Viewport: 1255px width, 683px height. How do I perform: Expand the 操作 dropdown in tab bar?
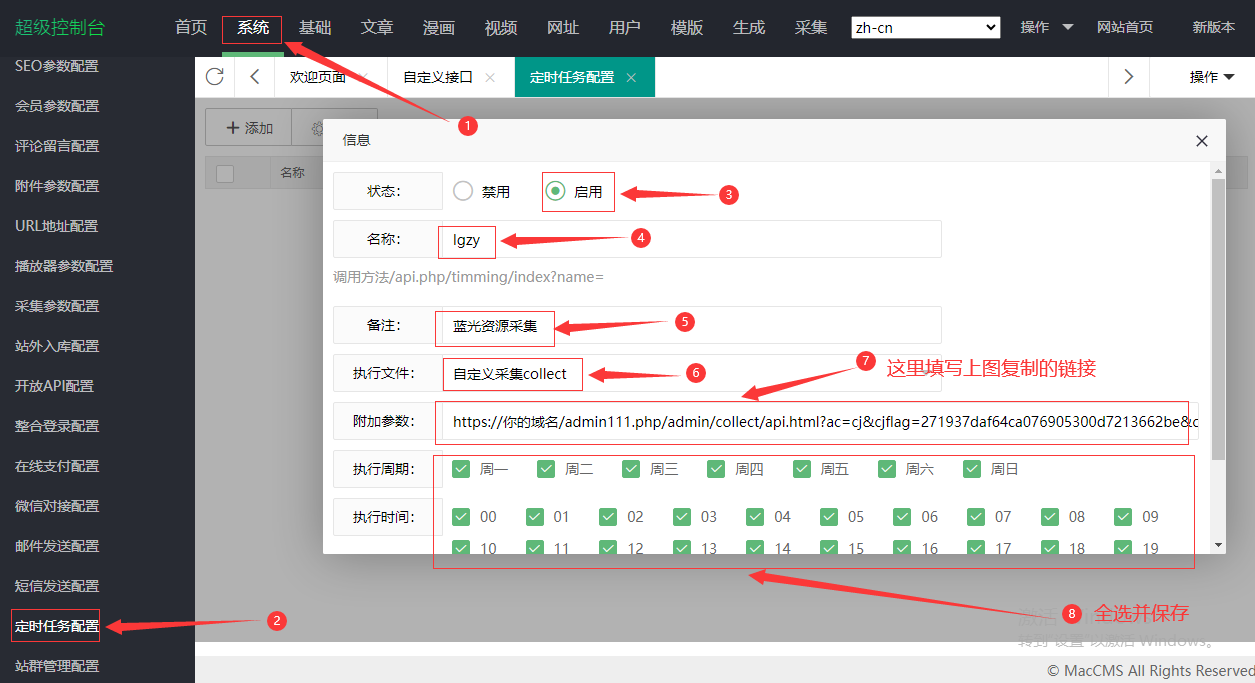pyautogui.click(x=1211, y=77)
